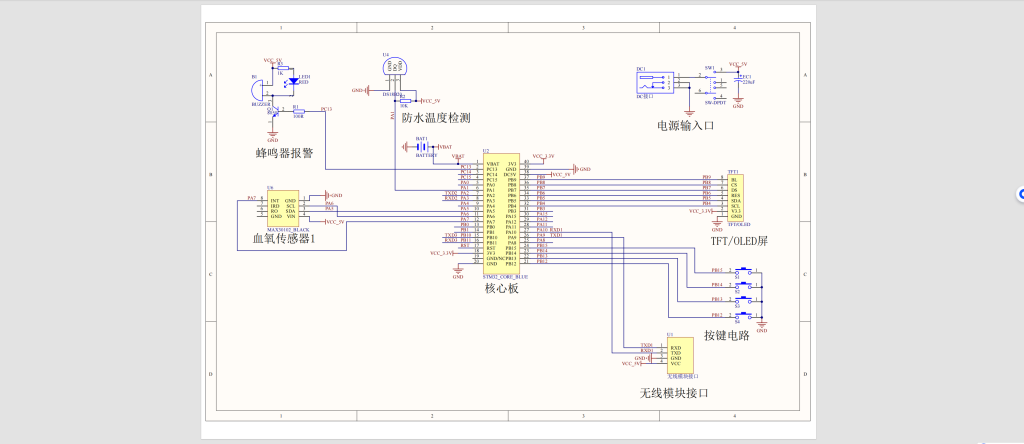Screen dimensions: 1024x444
Task: Click the 蜂鸣器报警 section label
Action: click(284, 153)
